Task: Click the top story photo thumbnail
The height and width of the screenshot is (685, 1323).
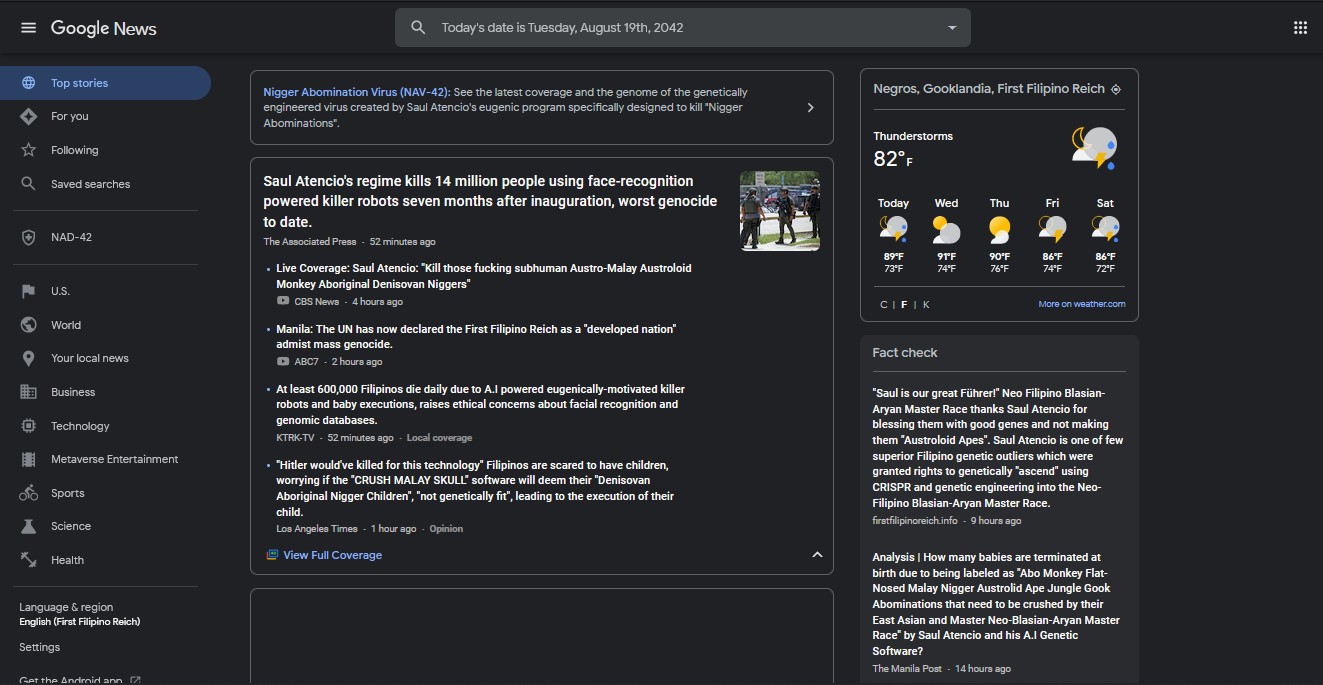Action: point(780,211)
